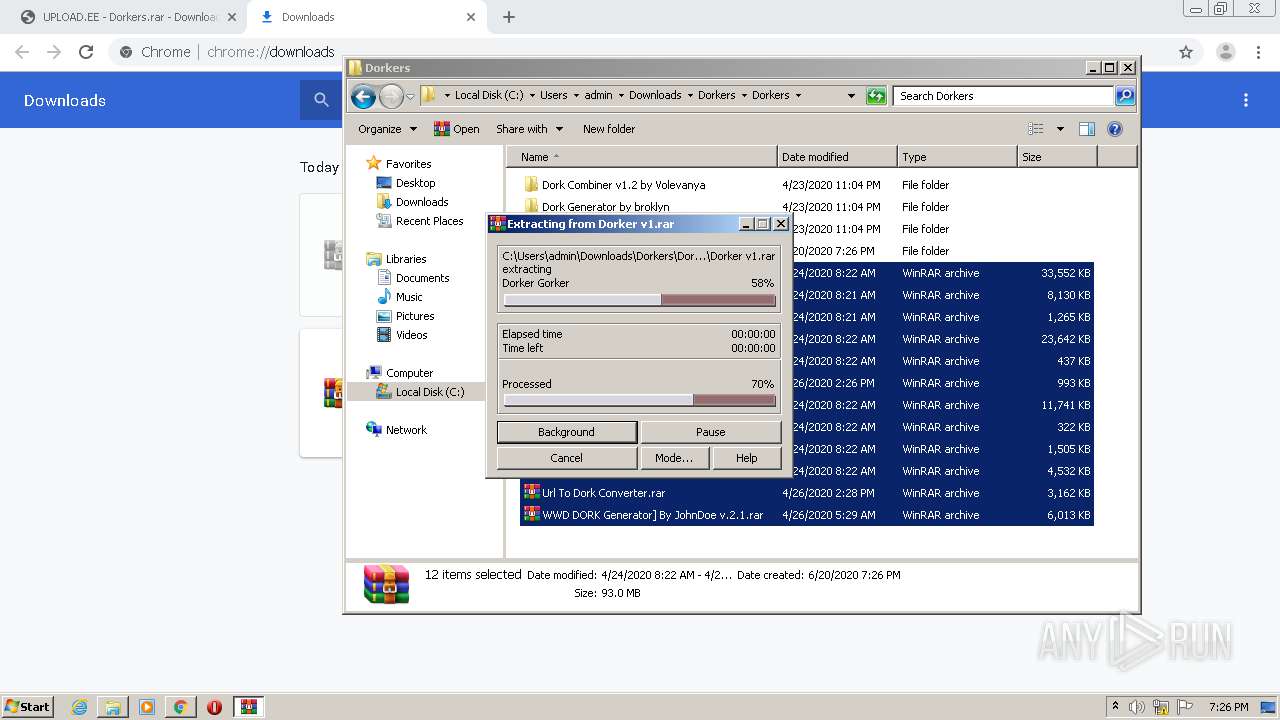The image size is (1280, 720).
Task: Open the Organize menu
Action: 387,129
